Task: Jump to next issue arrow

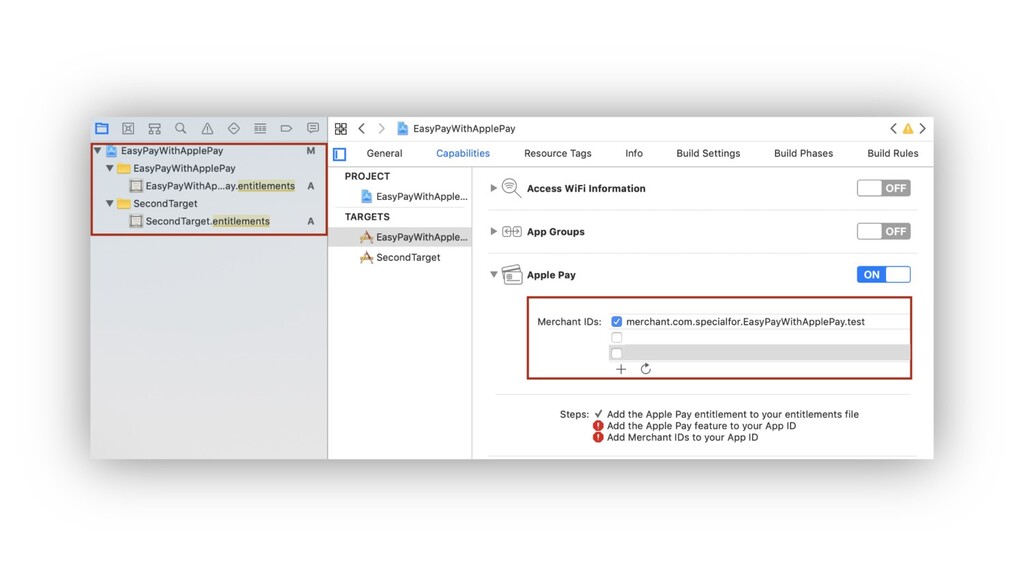Action: click(x=922, y=129)
